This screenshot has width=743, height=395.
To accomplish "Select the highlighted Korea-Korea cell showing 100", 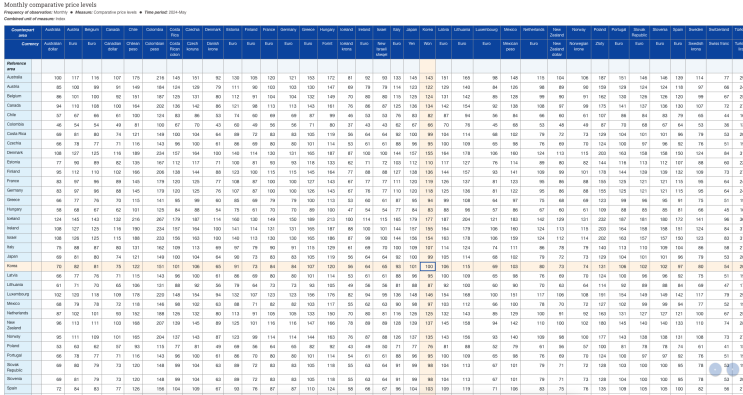I will [x=428, y=267].
